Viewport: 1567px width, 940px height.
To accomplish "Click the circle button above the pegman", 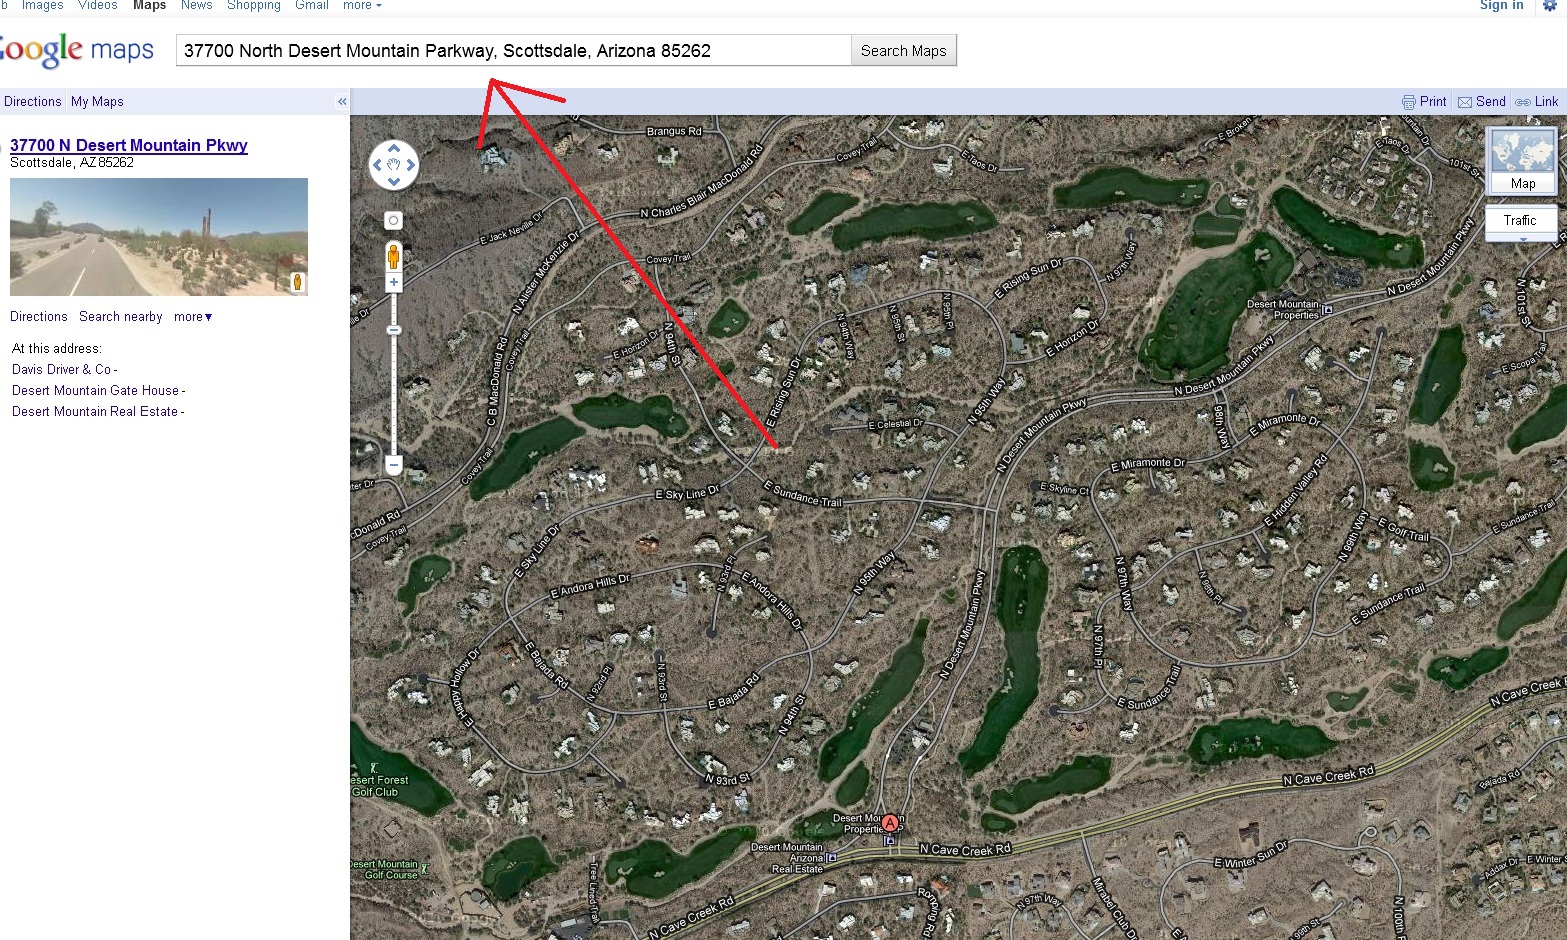I will click(394, 220).
